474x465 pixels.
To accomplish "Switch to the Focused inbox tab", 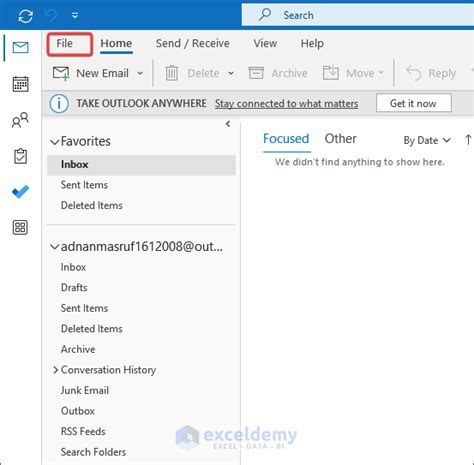I will pyautogui.click(x=286, y=139).
